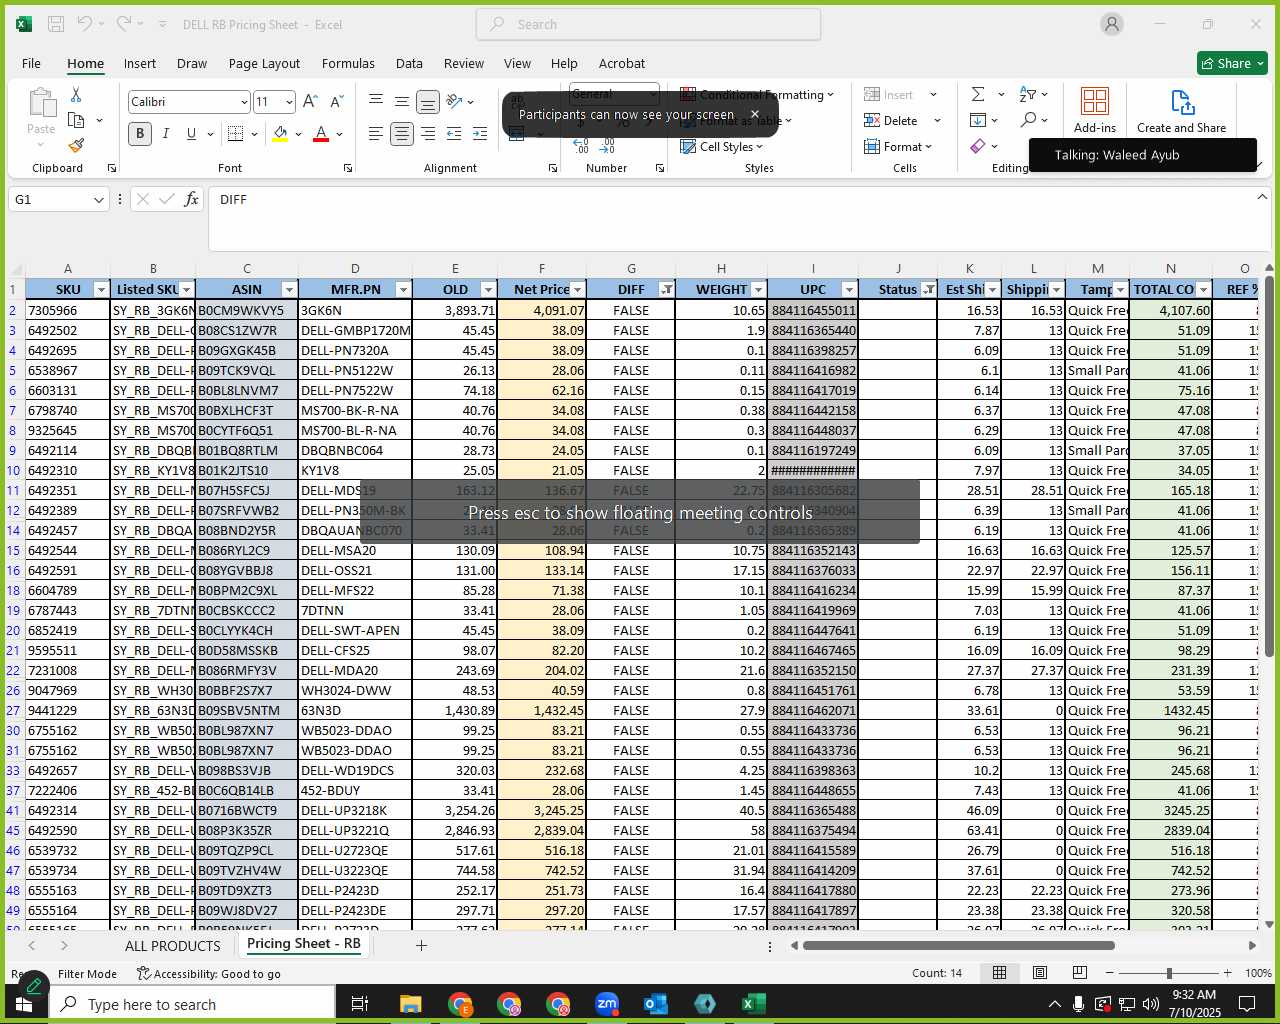Click the zoom slider handle
Viewport: 1280px width, 1024px height.
pos(1169,973)
